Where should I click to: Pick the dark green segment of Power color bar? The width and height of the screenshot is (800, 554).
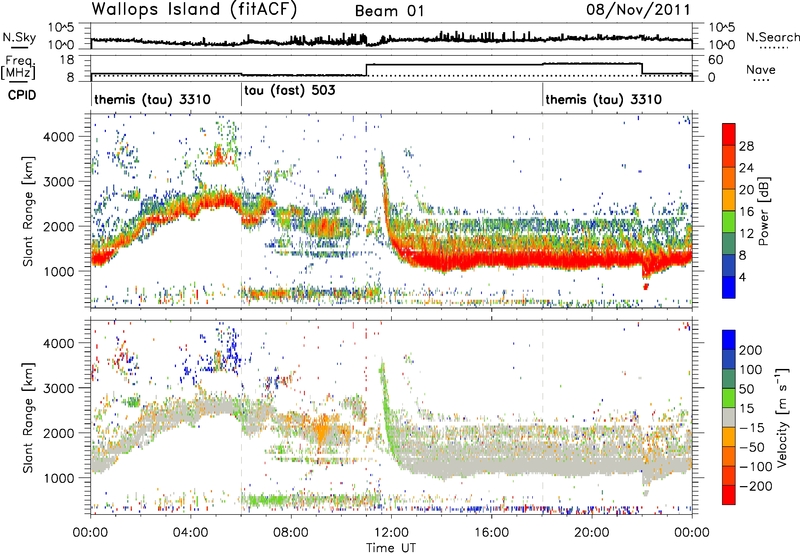(x=729, y=244)
